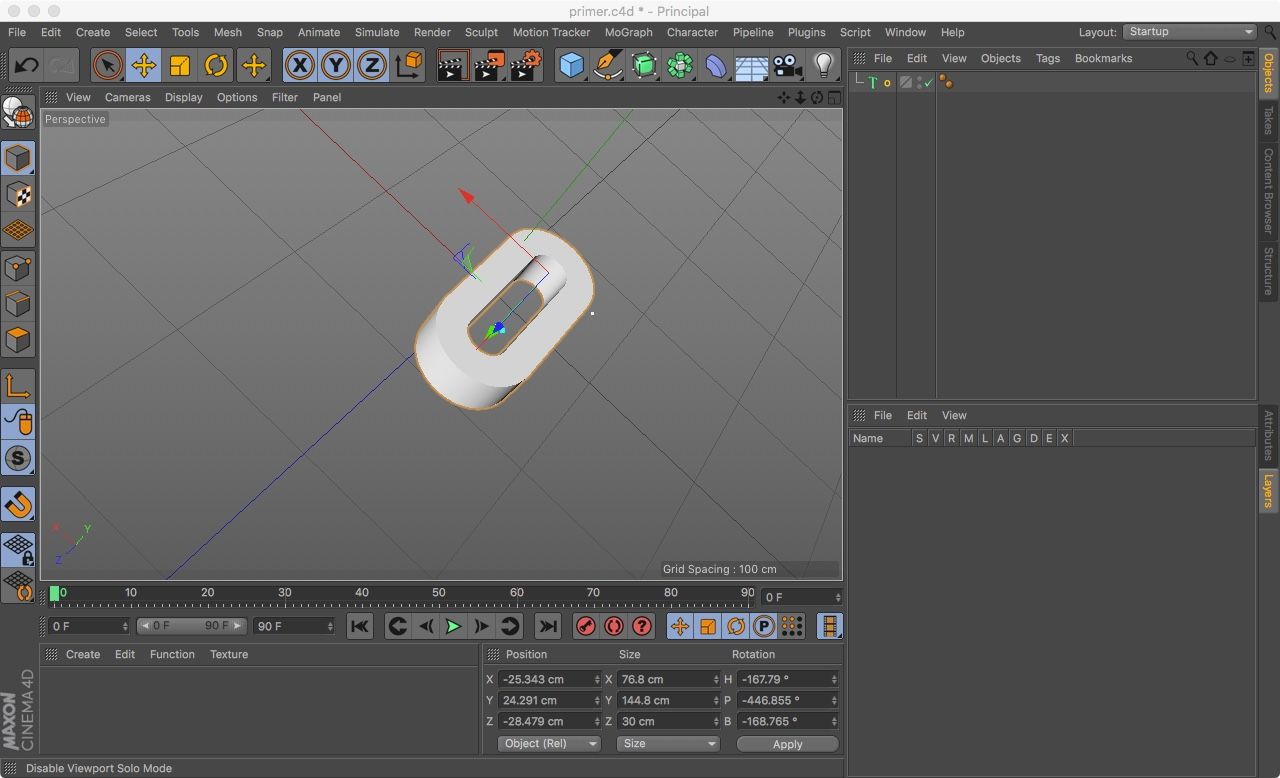Select the Scale tool icon

[x=180, y=66]
